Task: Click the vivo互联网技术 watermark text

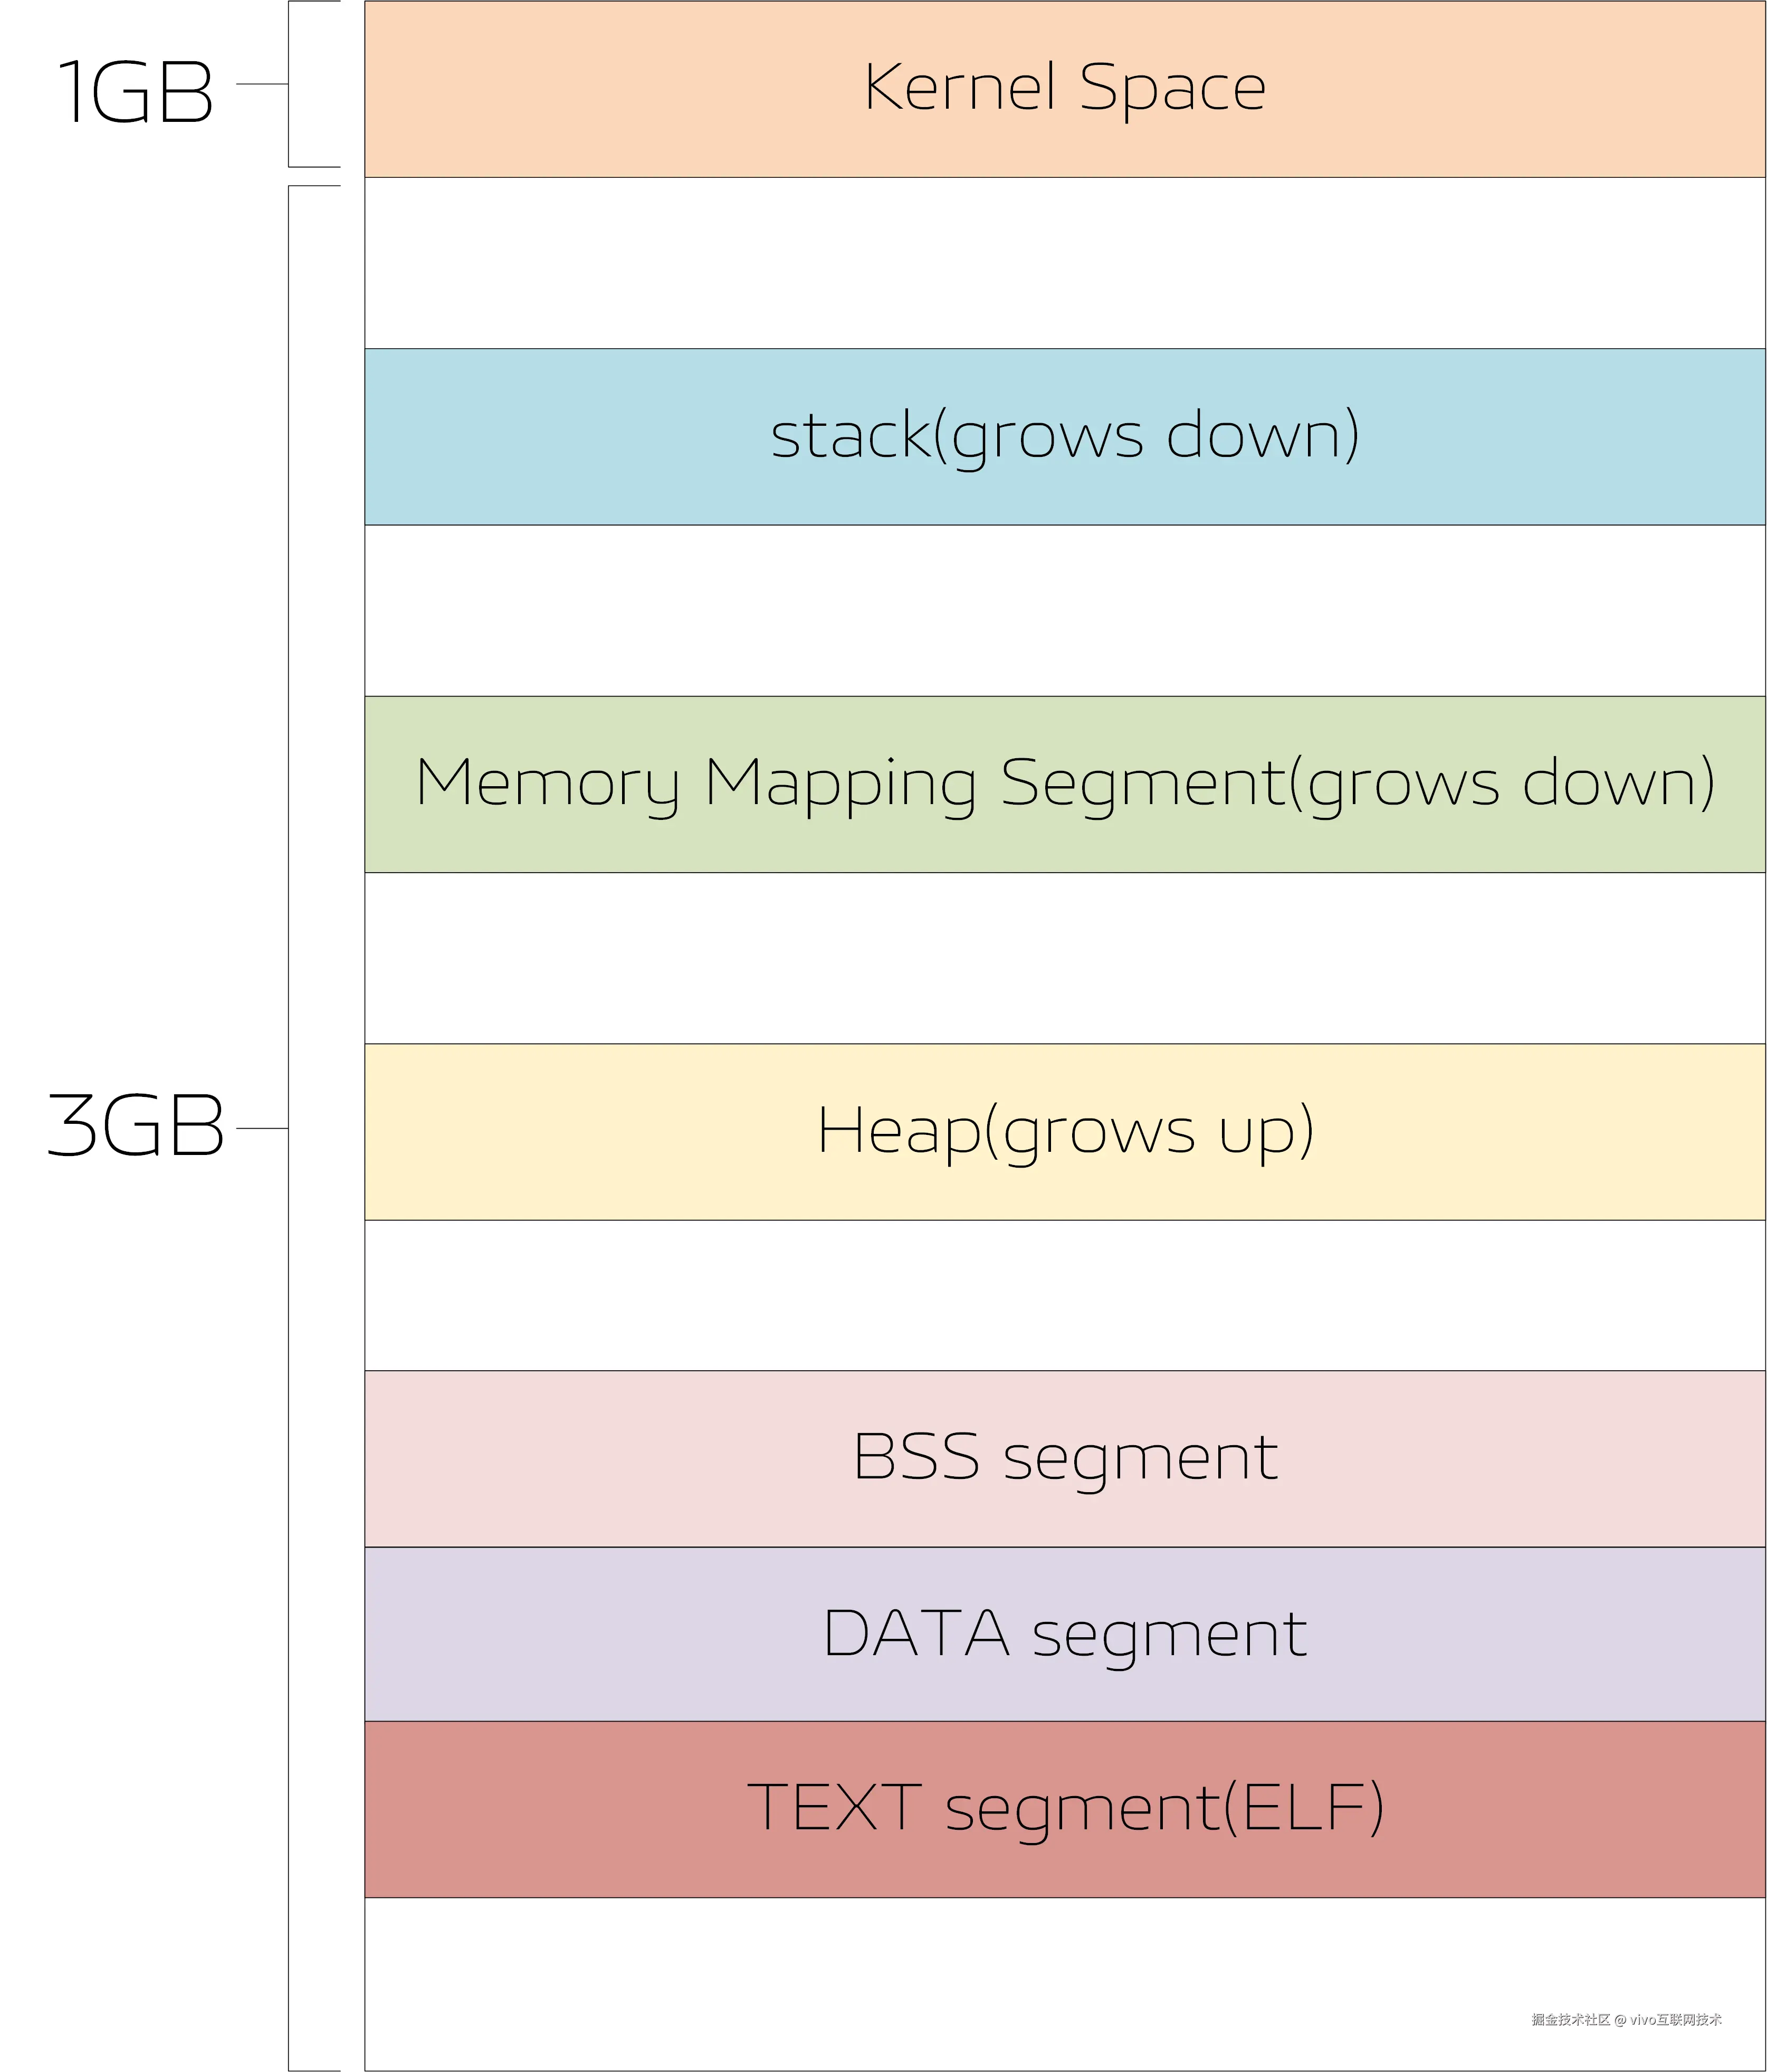Action: coord(1676,2020)
